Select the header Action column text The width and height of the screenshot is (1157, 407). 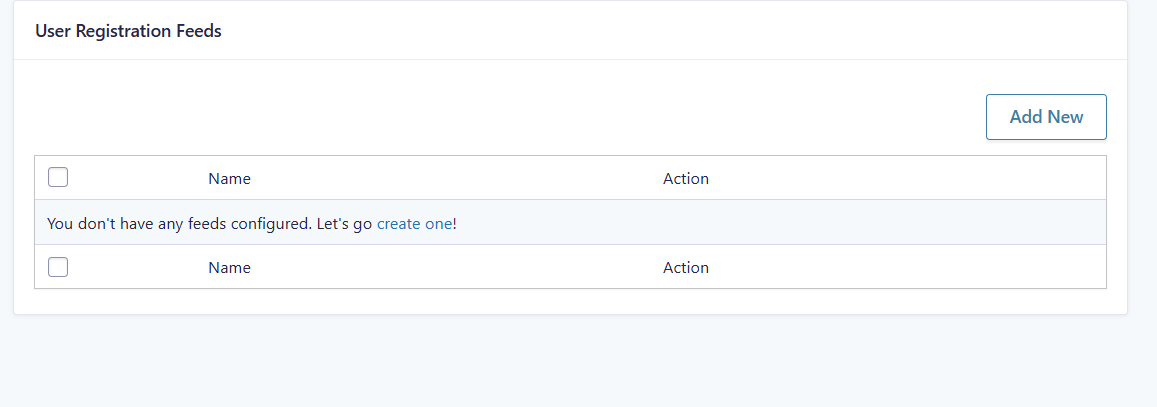[685, 179]
